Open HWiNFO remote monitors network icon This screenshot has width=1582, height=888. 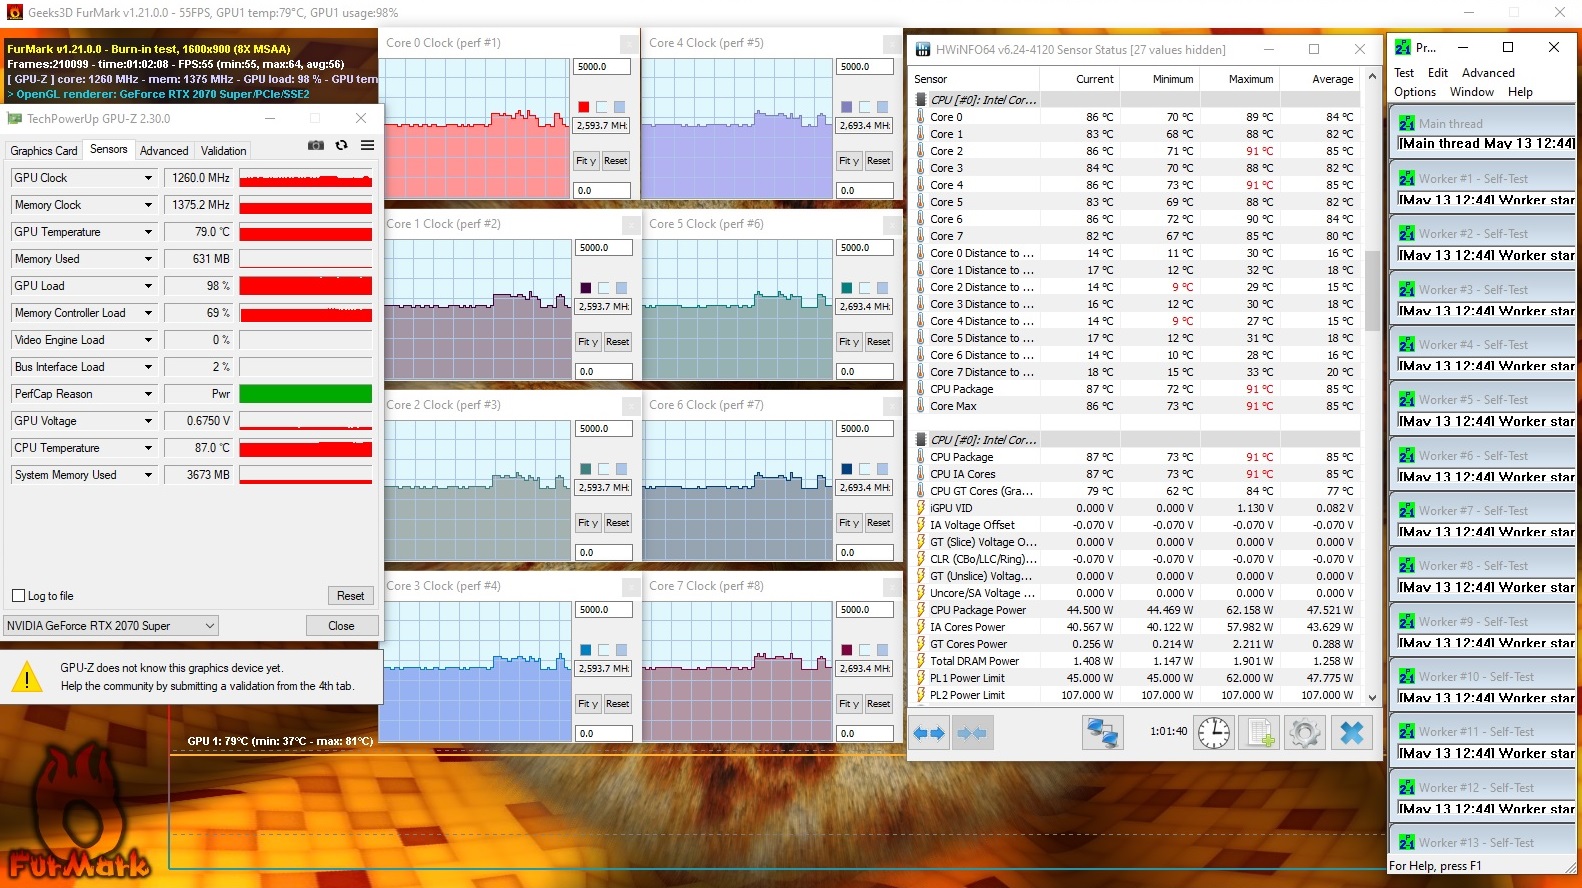click(x=1102, y=733)
